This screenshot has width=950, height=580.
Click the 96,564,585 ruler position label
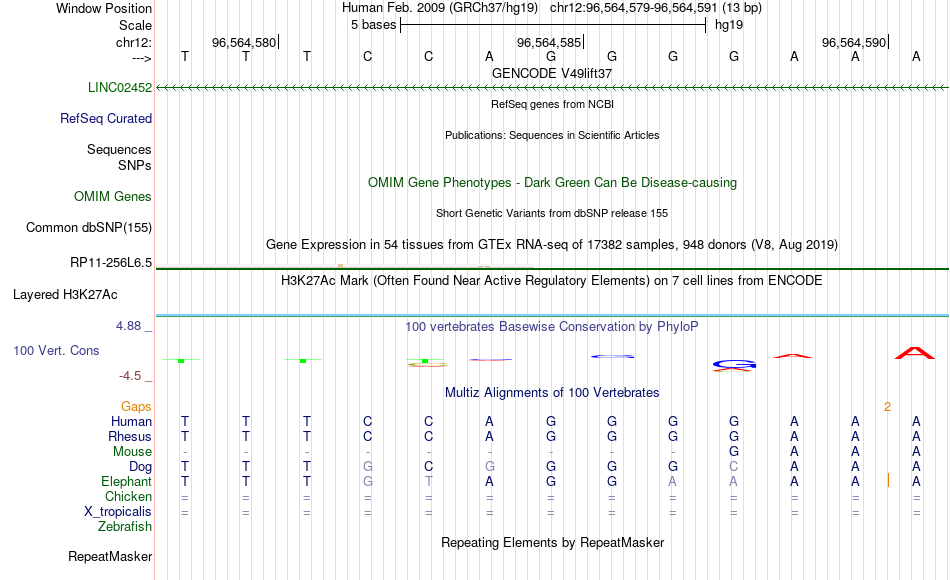[x=549, y=42]
